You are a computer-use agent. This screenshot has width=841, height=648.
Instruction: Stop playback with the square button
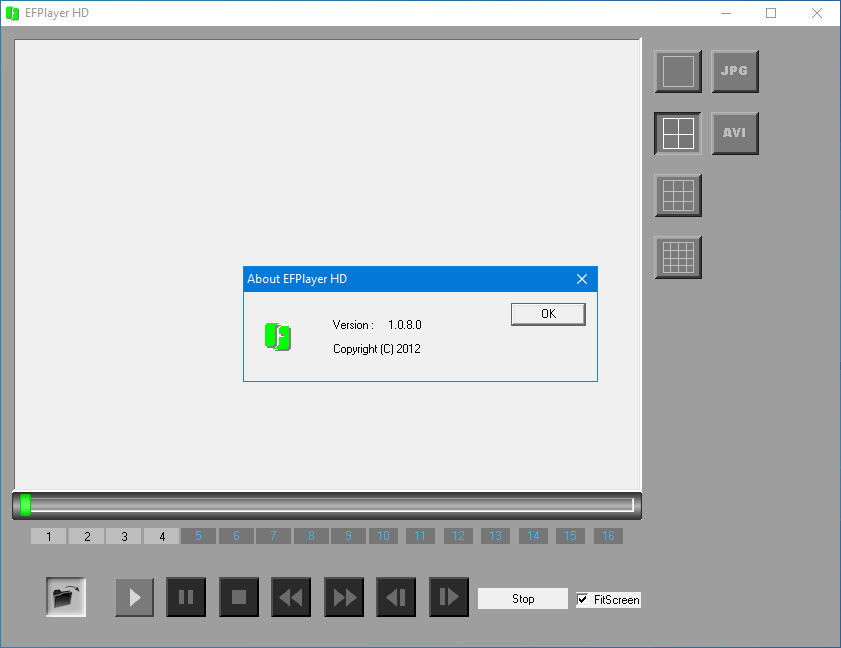pos(239,598)
